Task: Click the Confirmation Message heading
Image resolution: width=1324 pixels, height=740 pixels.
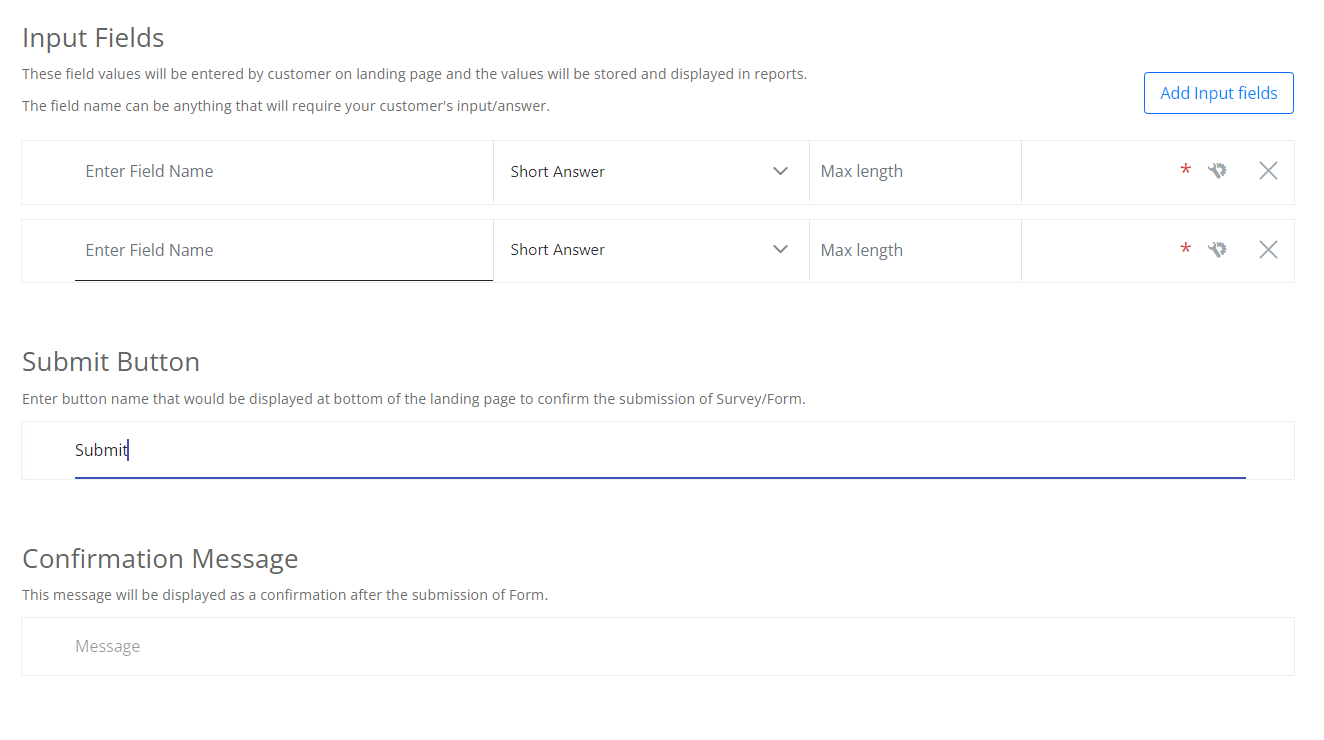Action: [x=160, y=558]
